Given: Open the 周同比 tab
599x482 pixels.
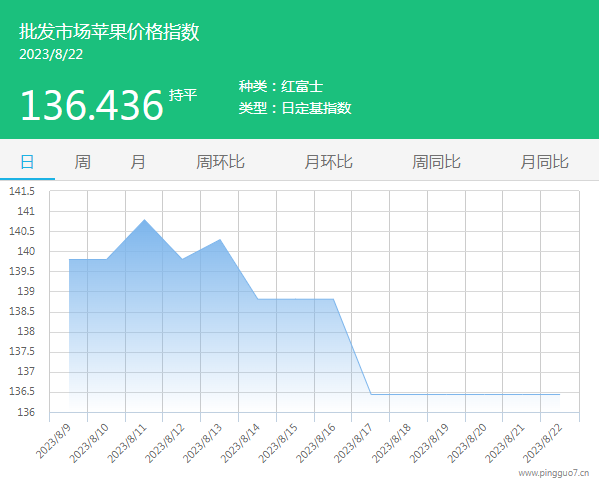Looking at the screenshot, I should tap(436, 162).
